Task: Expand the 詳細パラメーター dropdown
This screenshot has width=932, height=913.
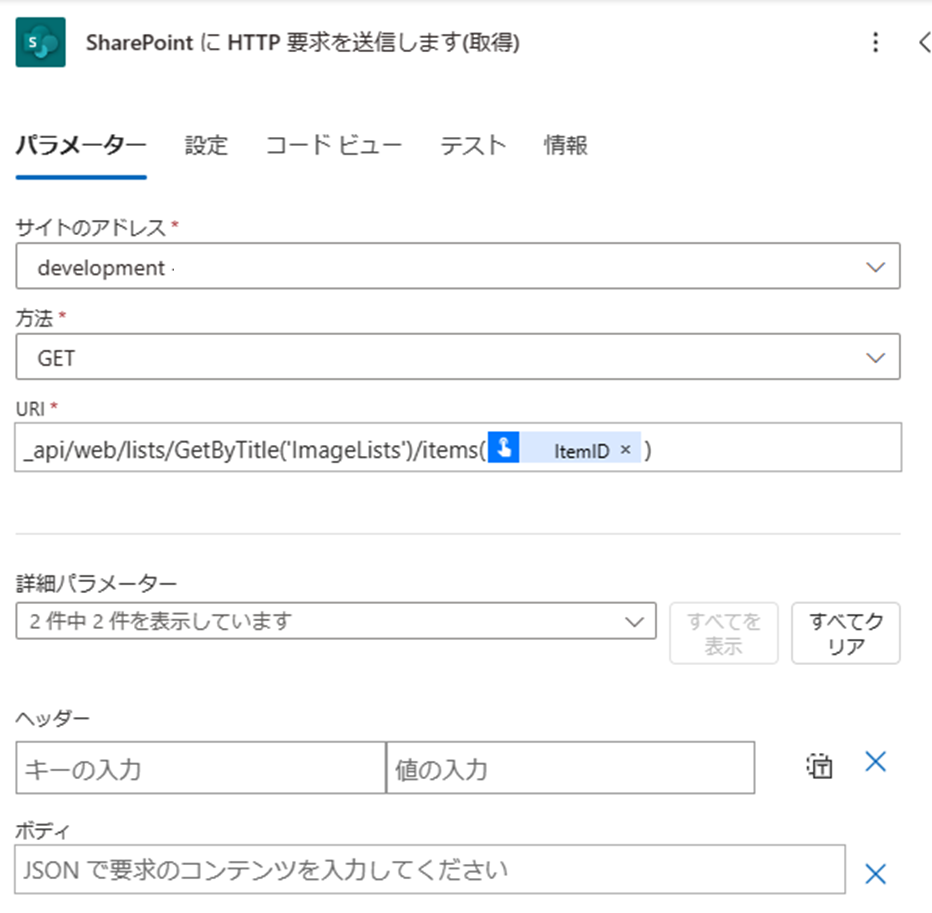Action: pos(336,621)
